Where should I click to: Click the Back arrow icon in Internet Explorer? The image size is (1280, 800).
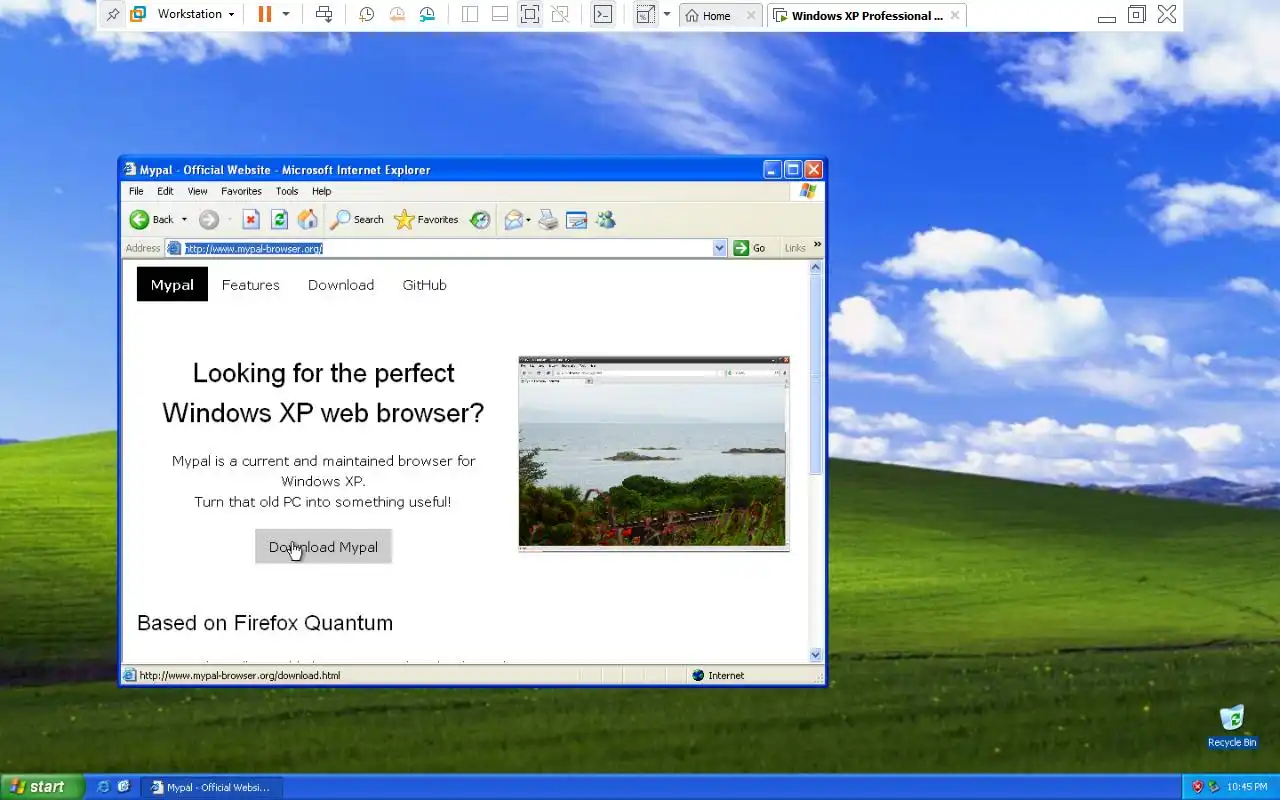click(x=139, y=220)
